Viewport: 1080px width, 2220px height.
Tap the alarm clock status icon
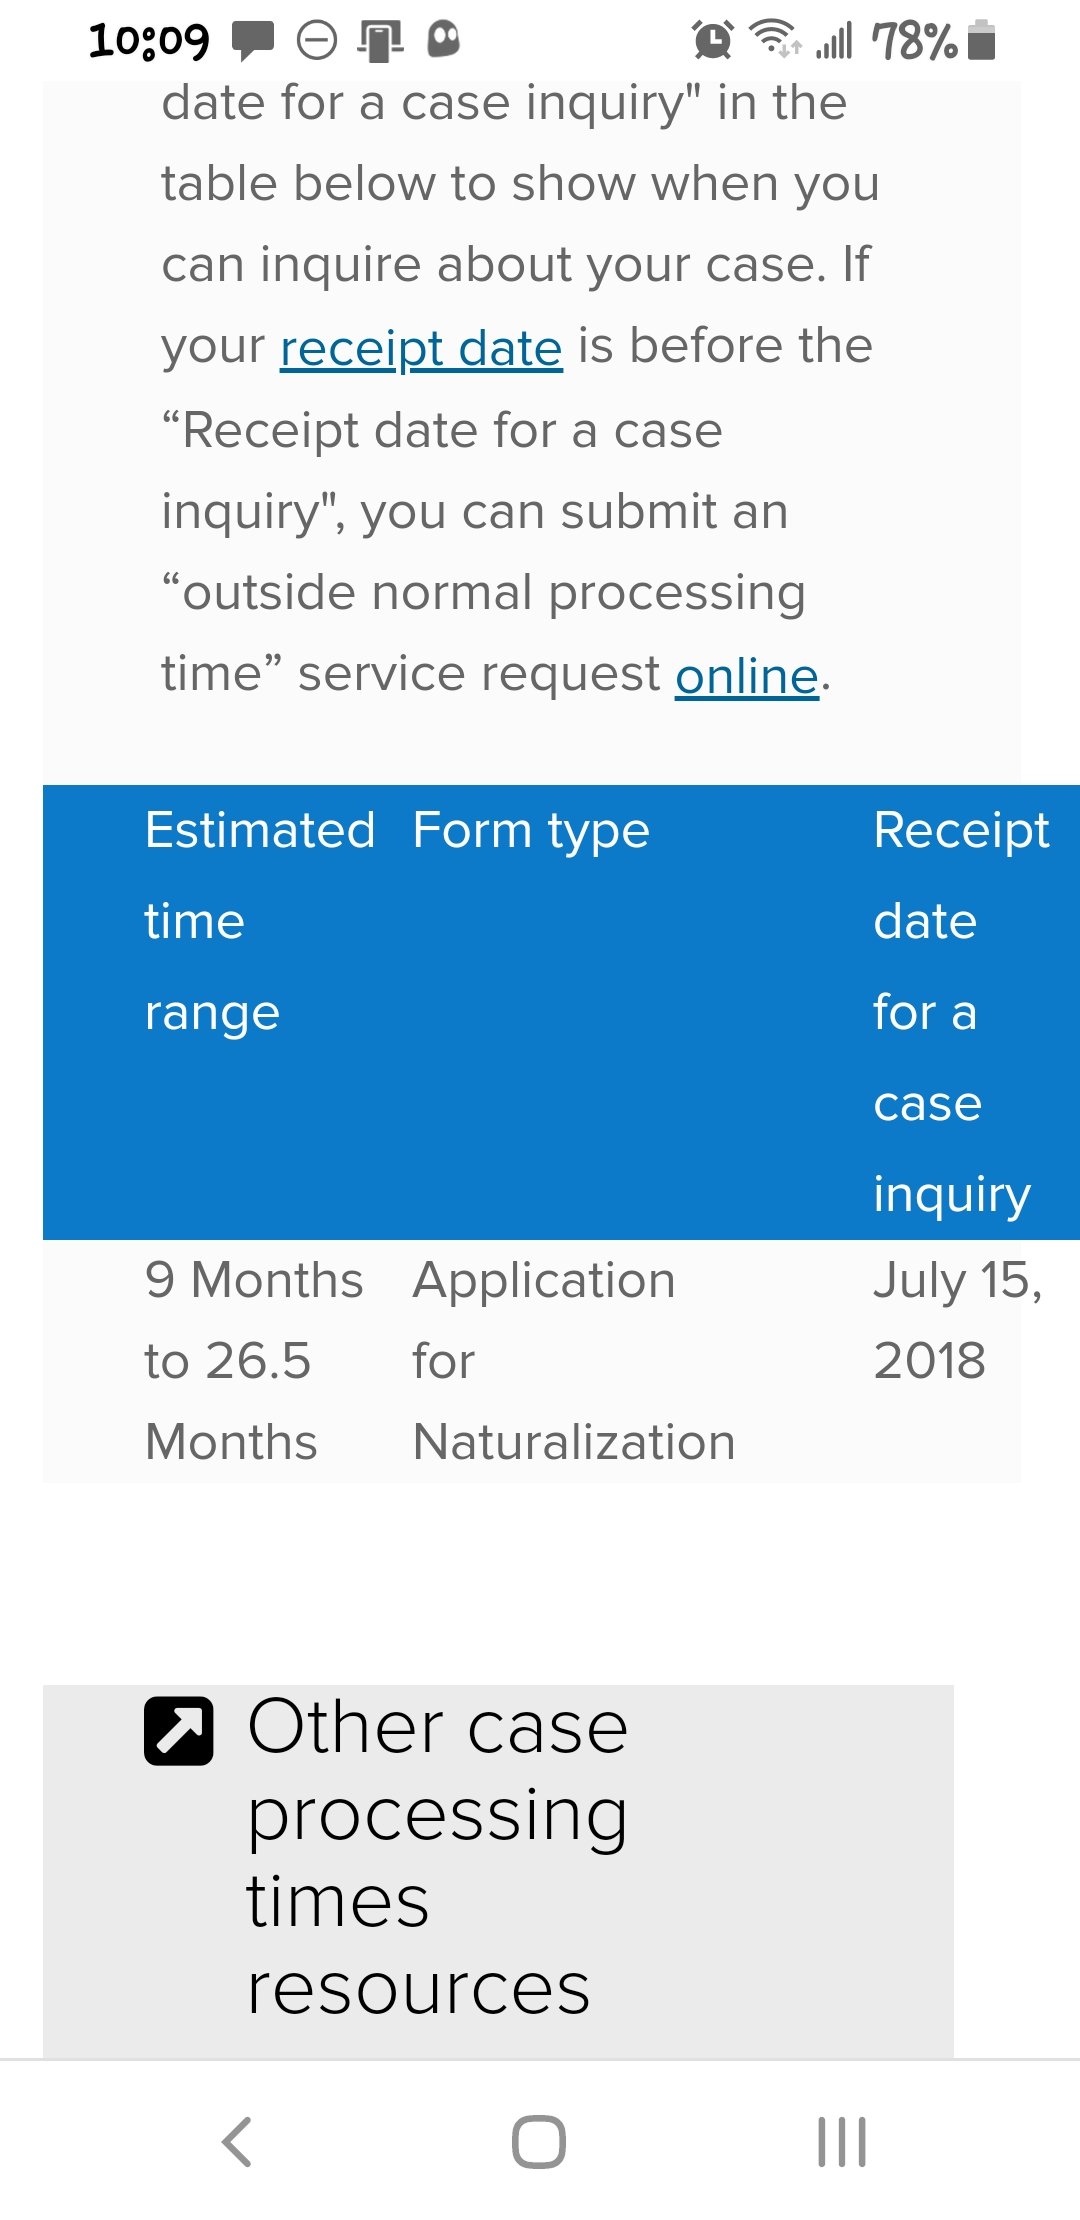(x=713, y=40)
